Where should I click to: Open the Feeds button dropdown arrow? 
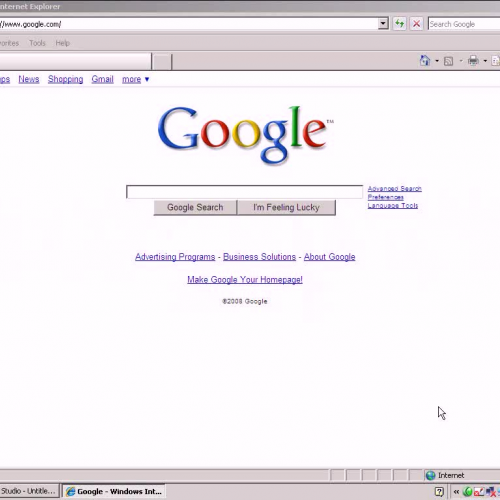461,61
